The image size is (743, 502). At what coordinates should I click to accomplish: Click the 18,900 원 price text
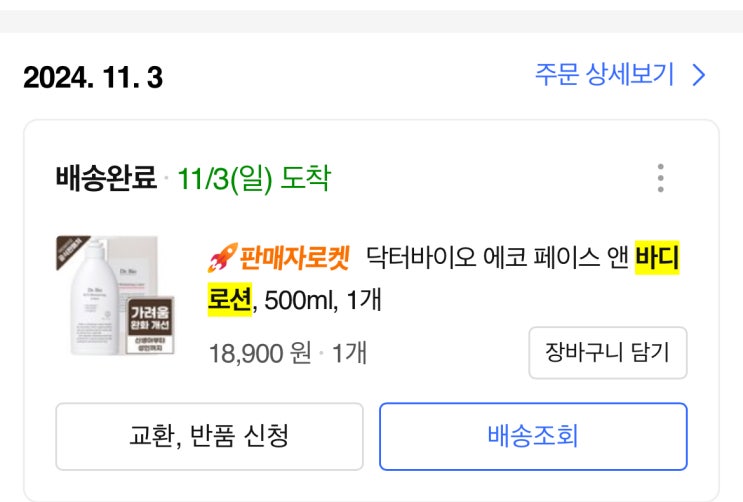click(x=260, y=353)
